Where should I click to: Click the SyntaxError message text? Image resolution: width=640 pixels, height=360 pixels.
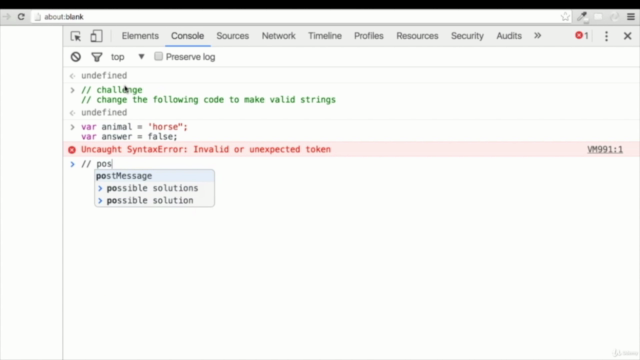coord(206,149)
